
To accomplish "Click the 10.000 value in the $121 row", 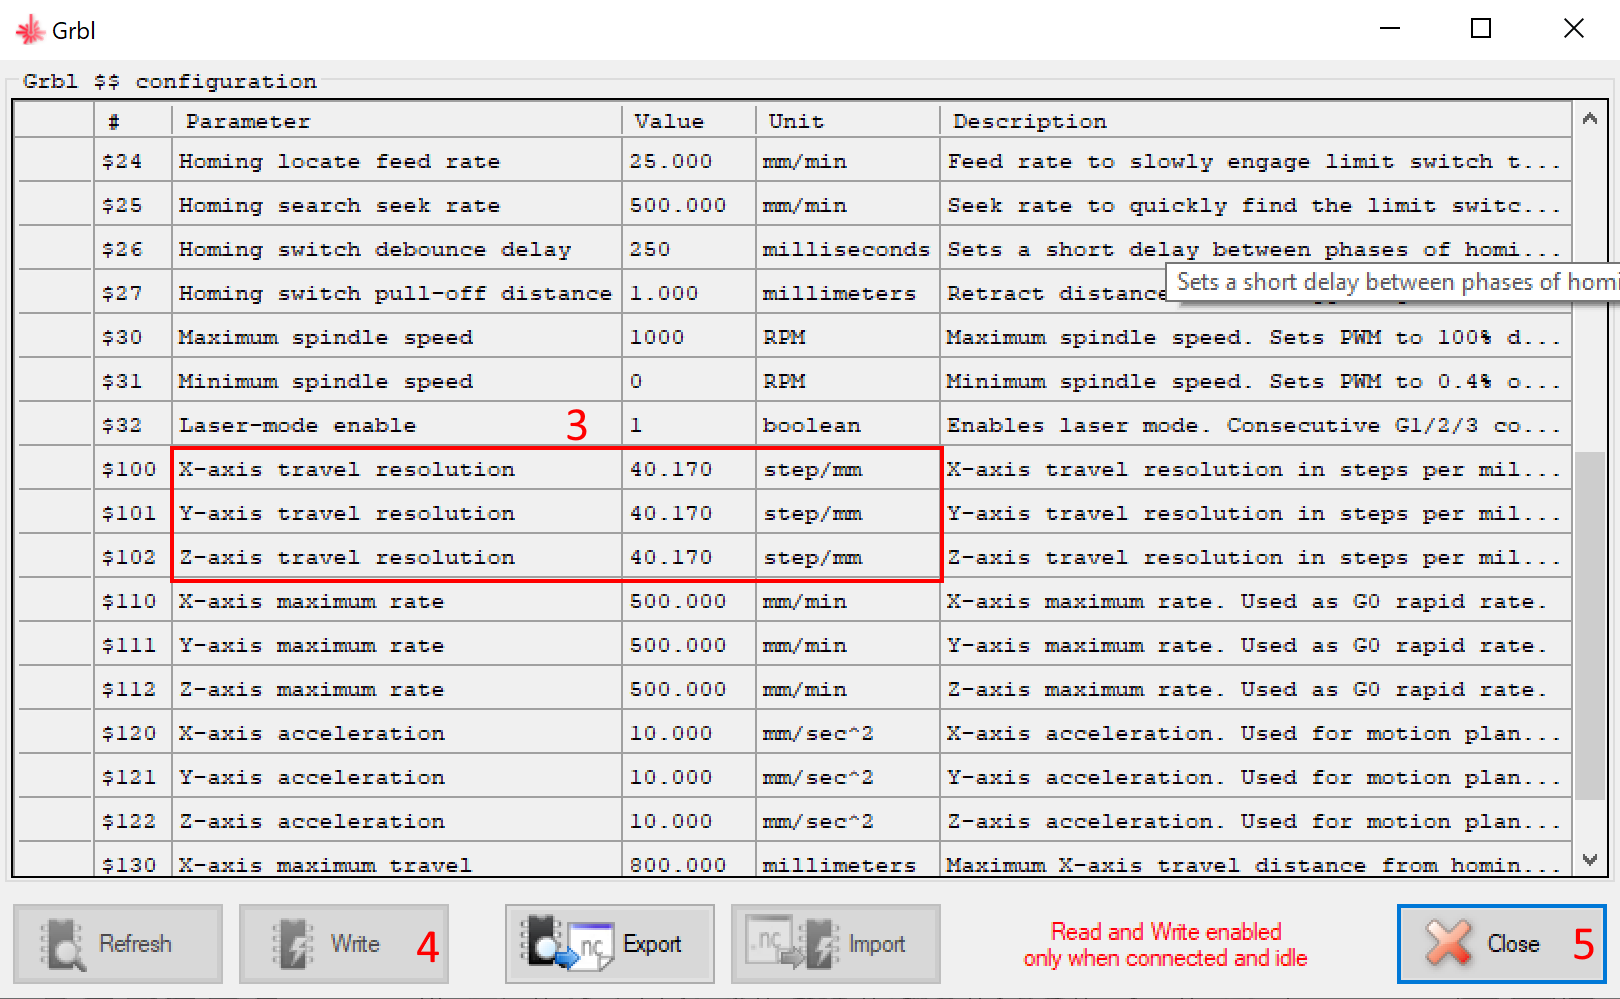I will 689,777.
